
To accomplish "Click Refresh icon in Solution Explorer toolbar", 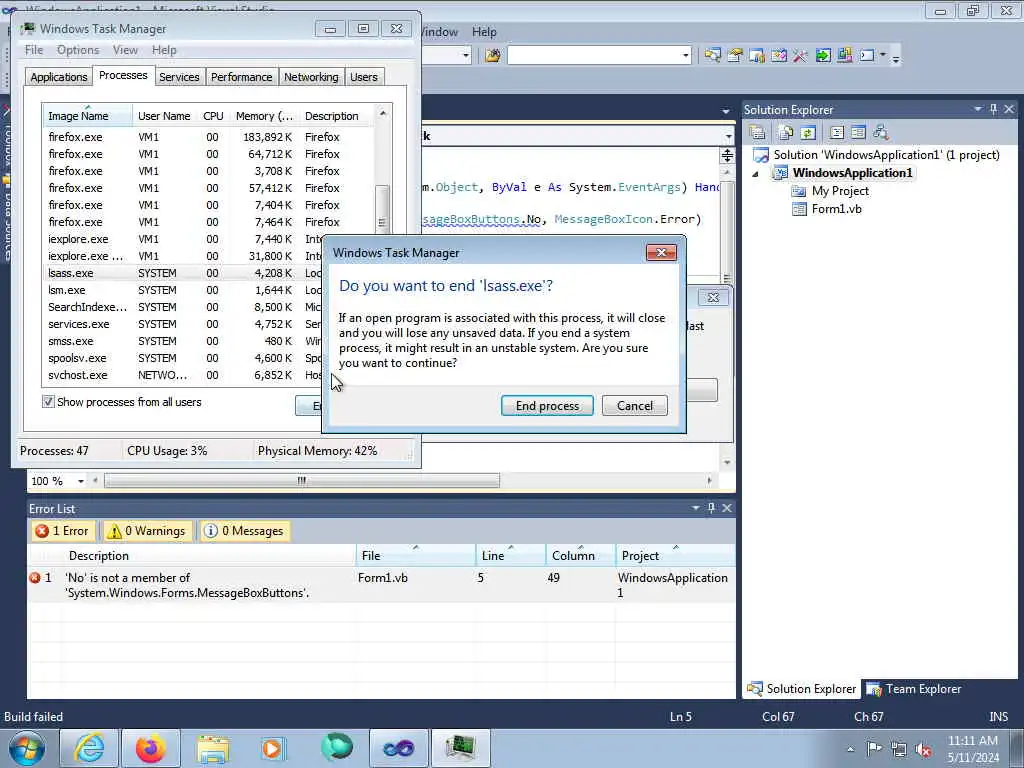I will tap(808, 133).
